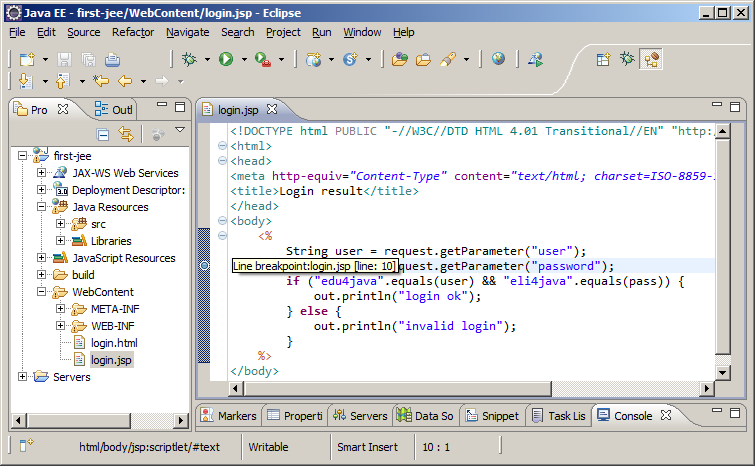Maximize the editor area

735,107
